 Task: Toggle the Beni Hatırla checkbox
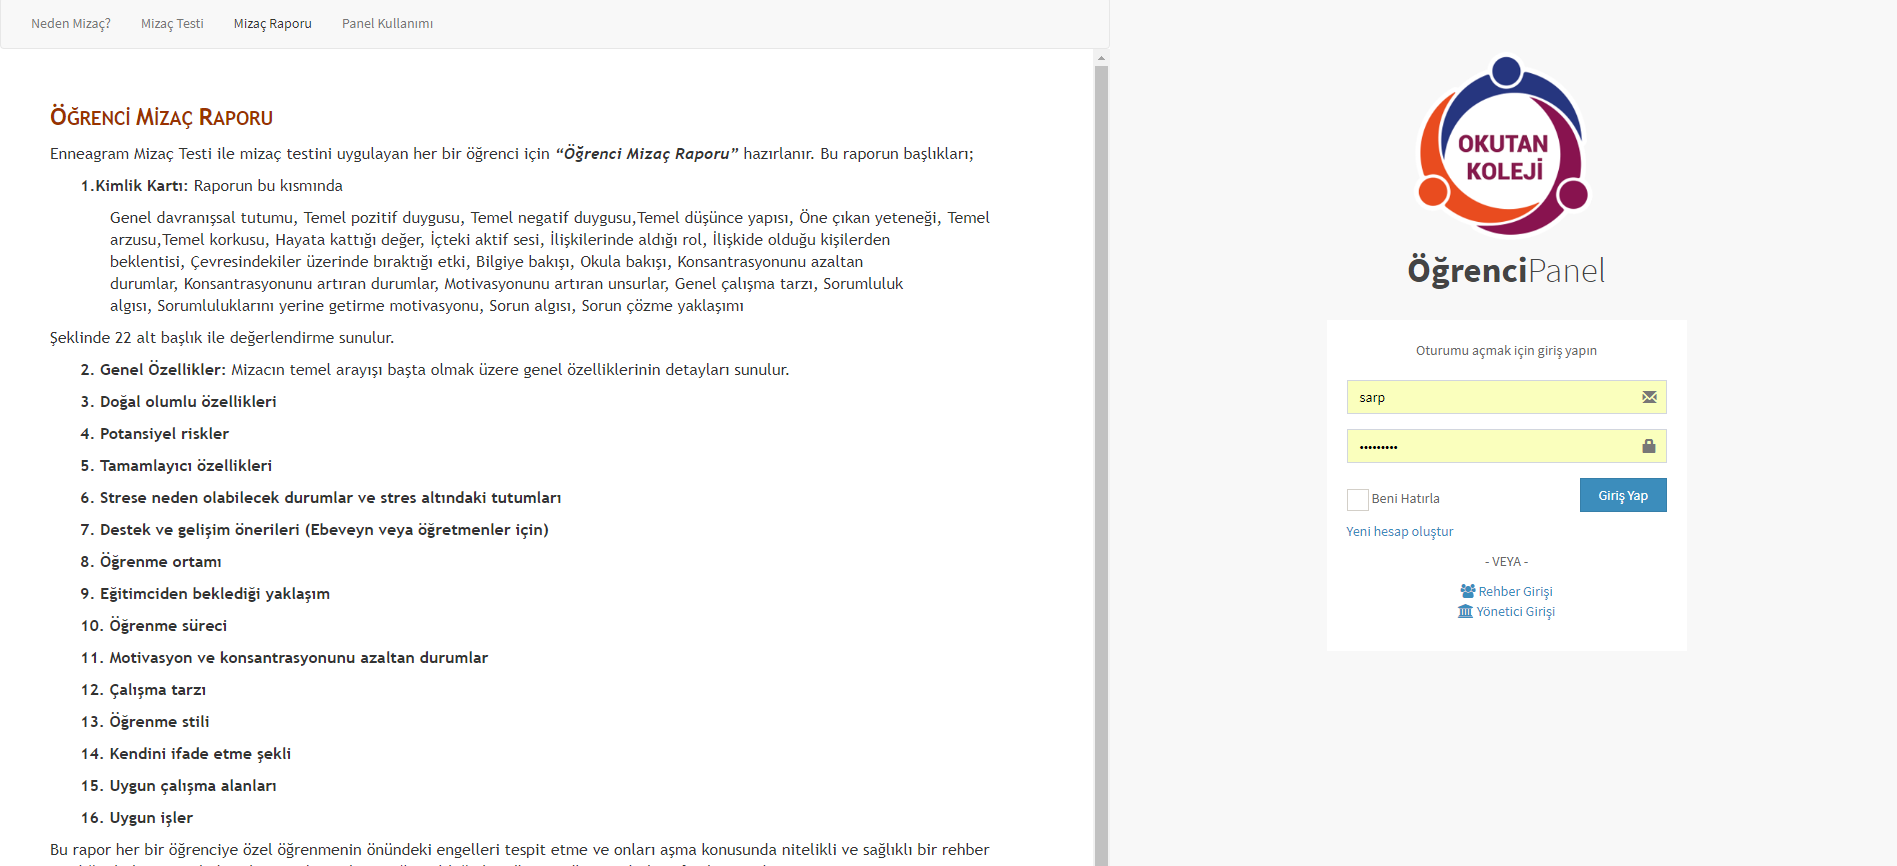[1357, 499]
